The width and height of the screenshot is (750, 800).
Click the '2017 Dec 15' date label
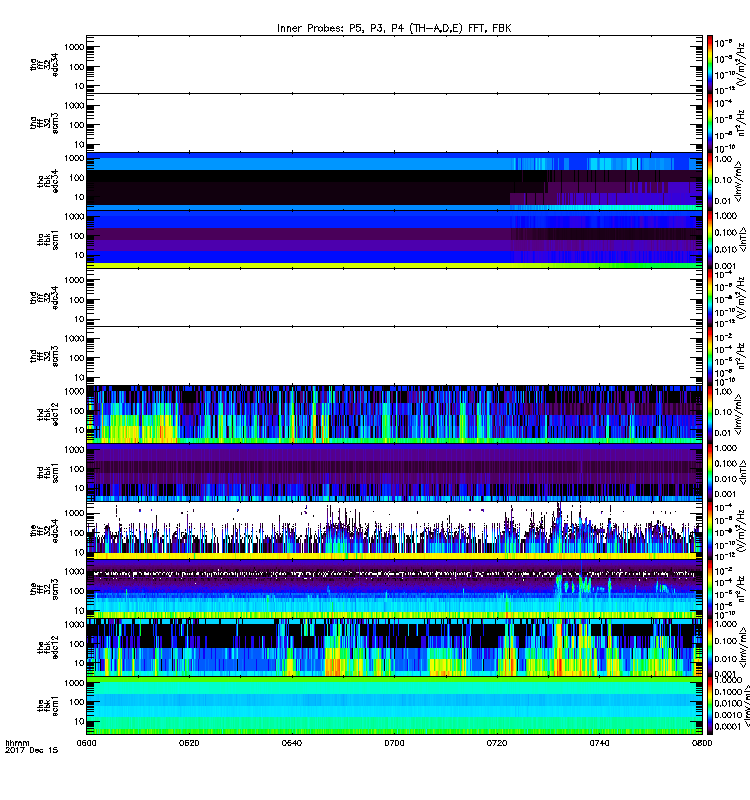tap(31, 750)
